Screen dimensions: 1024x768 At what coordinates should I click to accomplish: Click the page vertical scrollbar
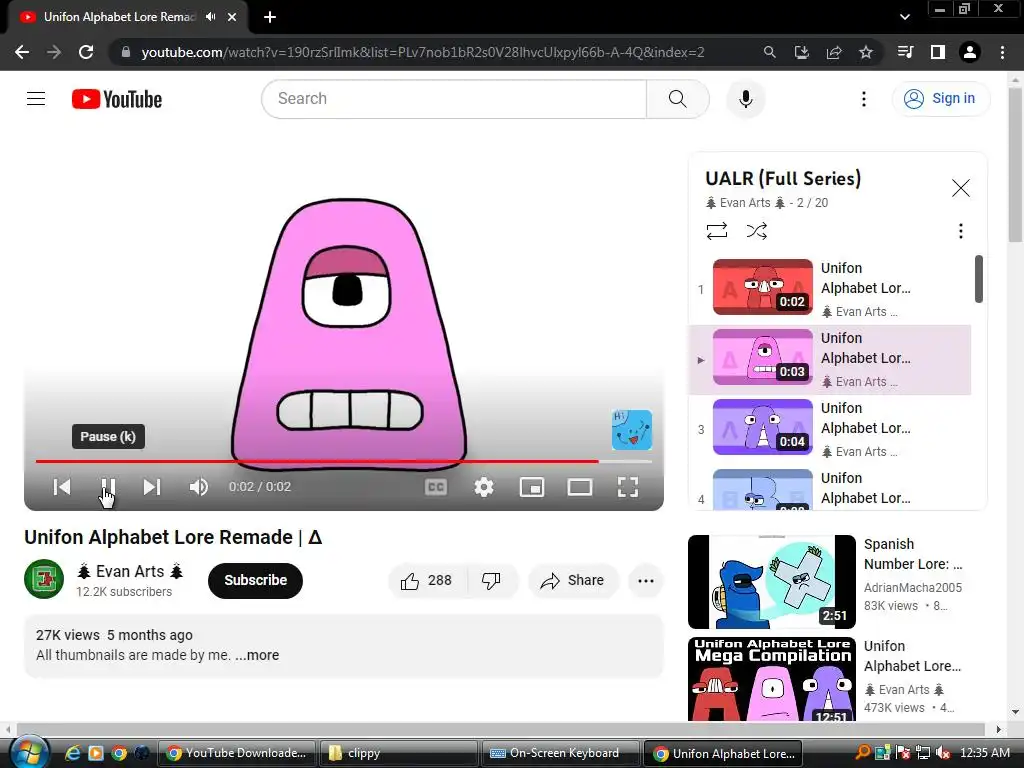coord(1016,165)
